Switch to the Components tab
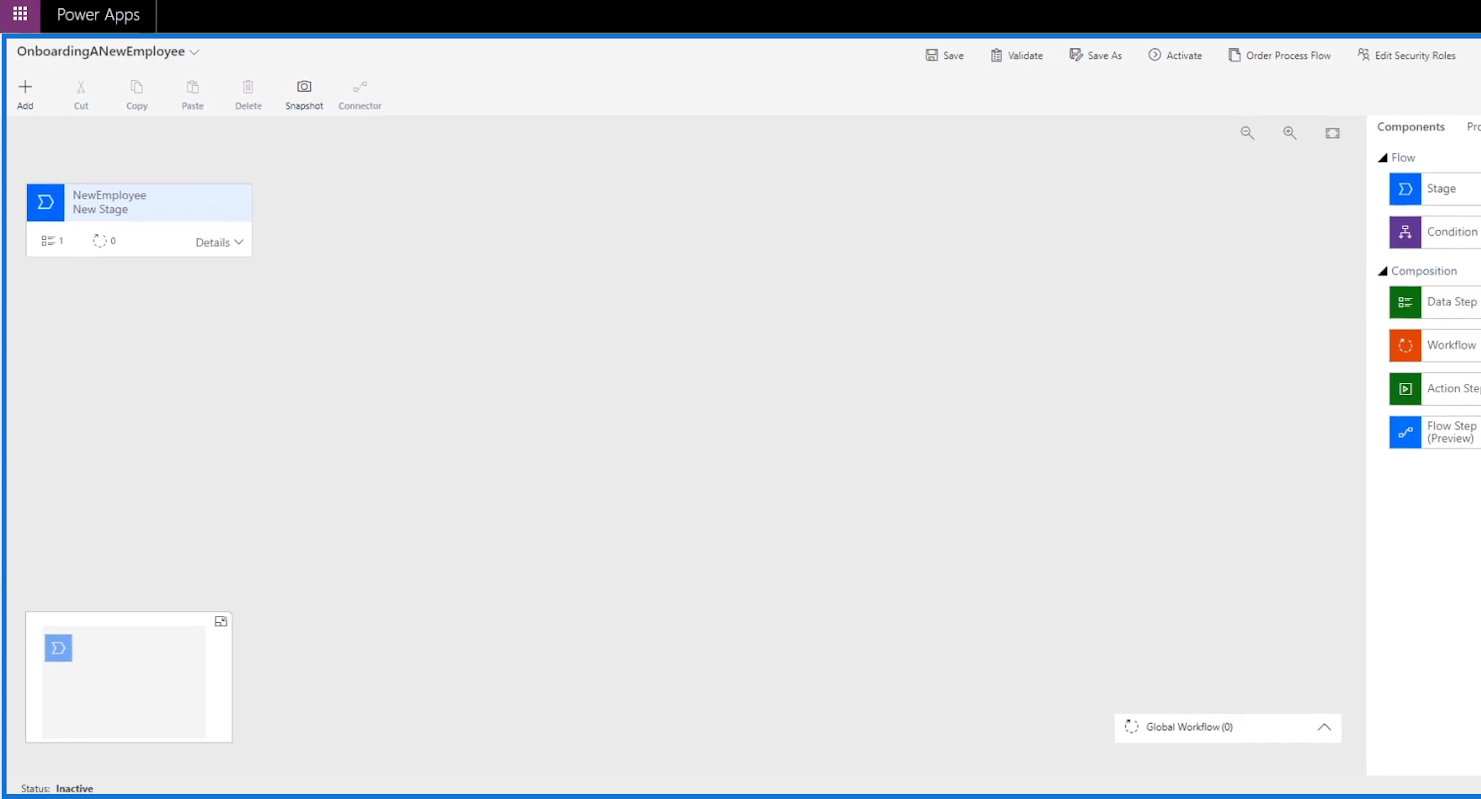1481x799 pixels. point(1411,127)
